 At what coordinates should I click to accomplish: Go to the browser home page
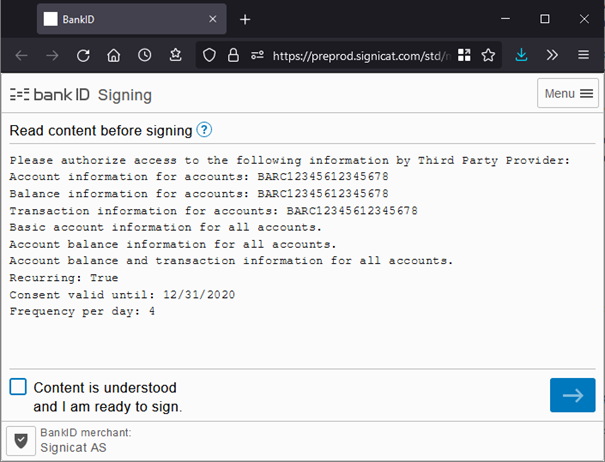(114, 56)
